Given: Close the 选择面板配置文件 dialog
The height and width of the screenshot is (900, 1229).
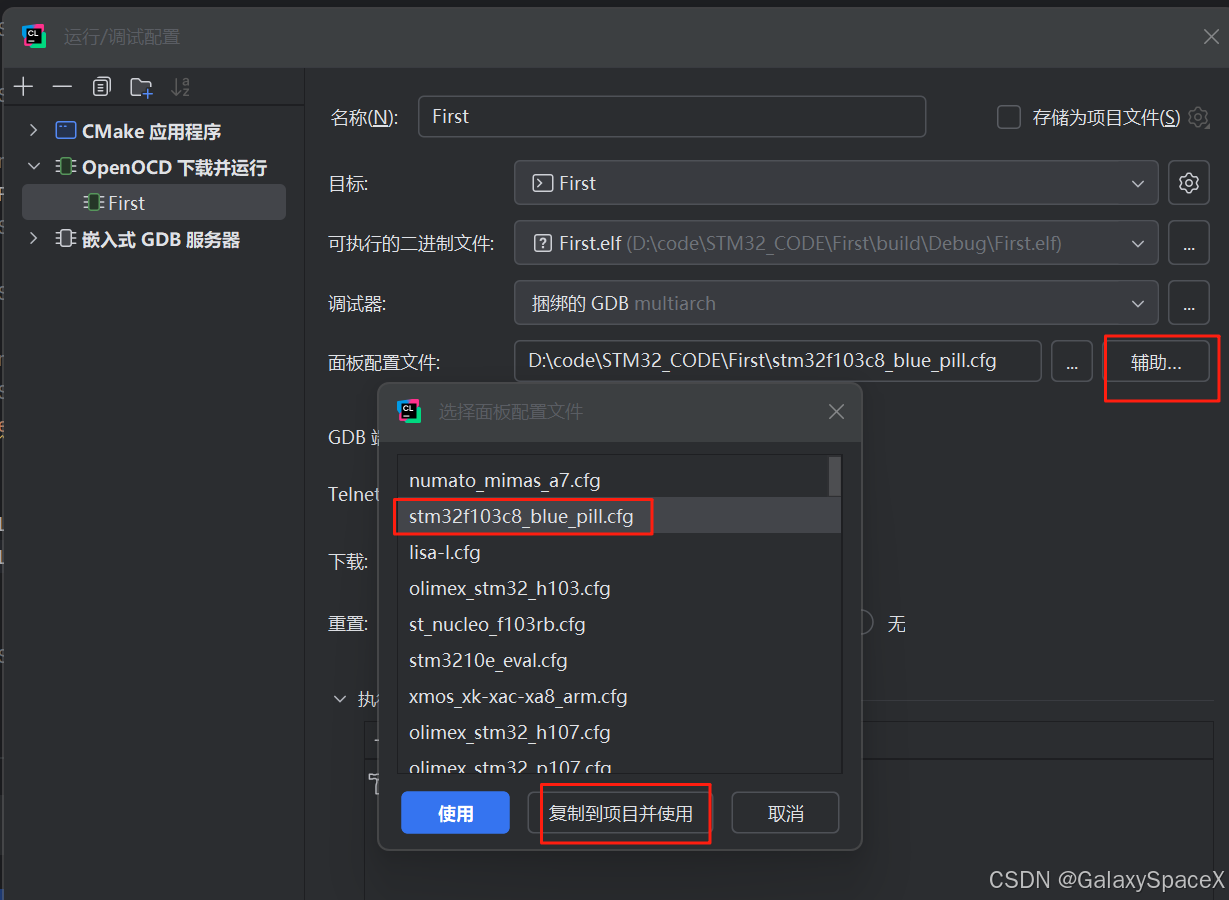Looking at the screenshot, I should (x=837, y=412).
